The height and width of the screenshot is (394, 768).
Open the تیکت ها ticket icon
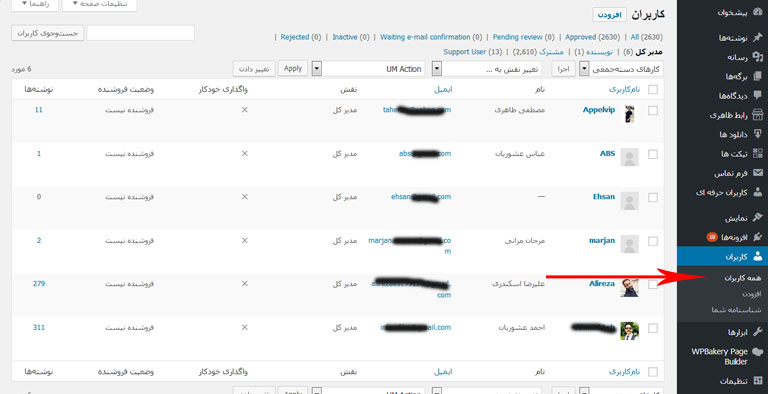click(x=757, y=153)
